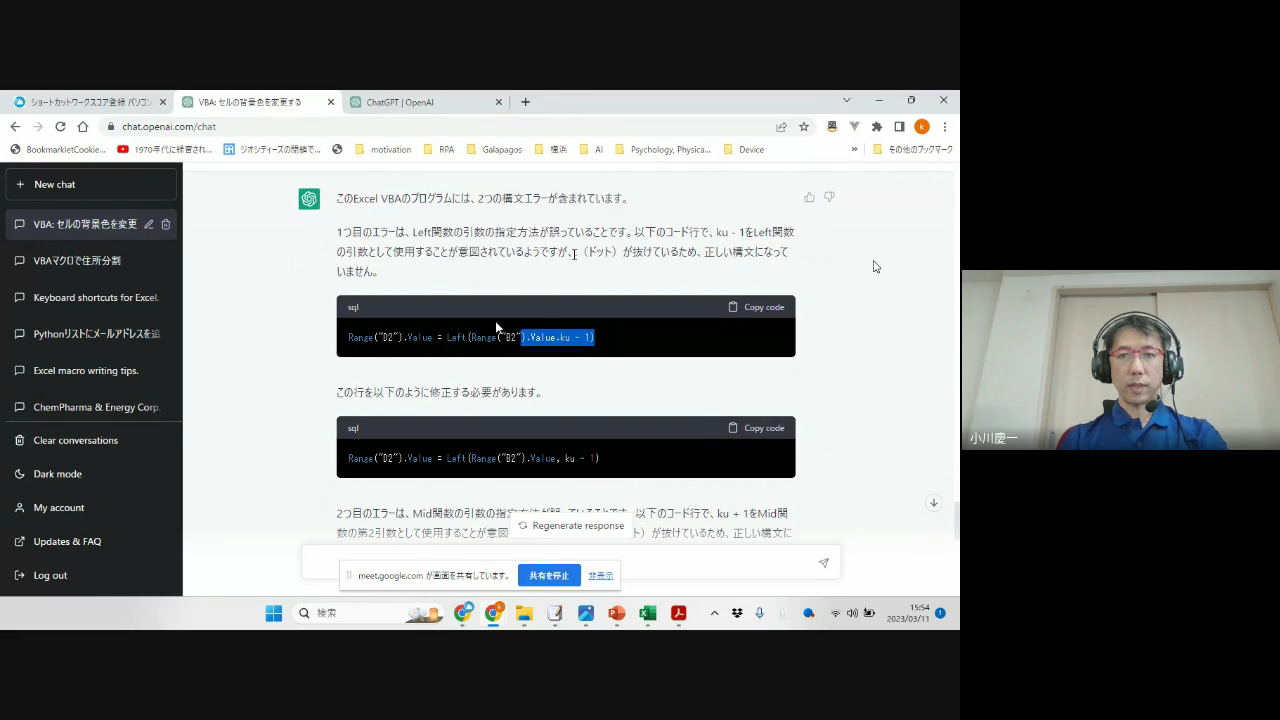Screen dimensions: 1280x720
Task: Click the scroll-to-bottom arrow button
Action: coord(933,503)
